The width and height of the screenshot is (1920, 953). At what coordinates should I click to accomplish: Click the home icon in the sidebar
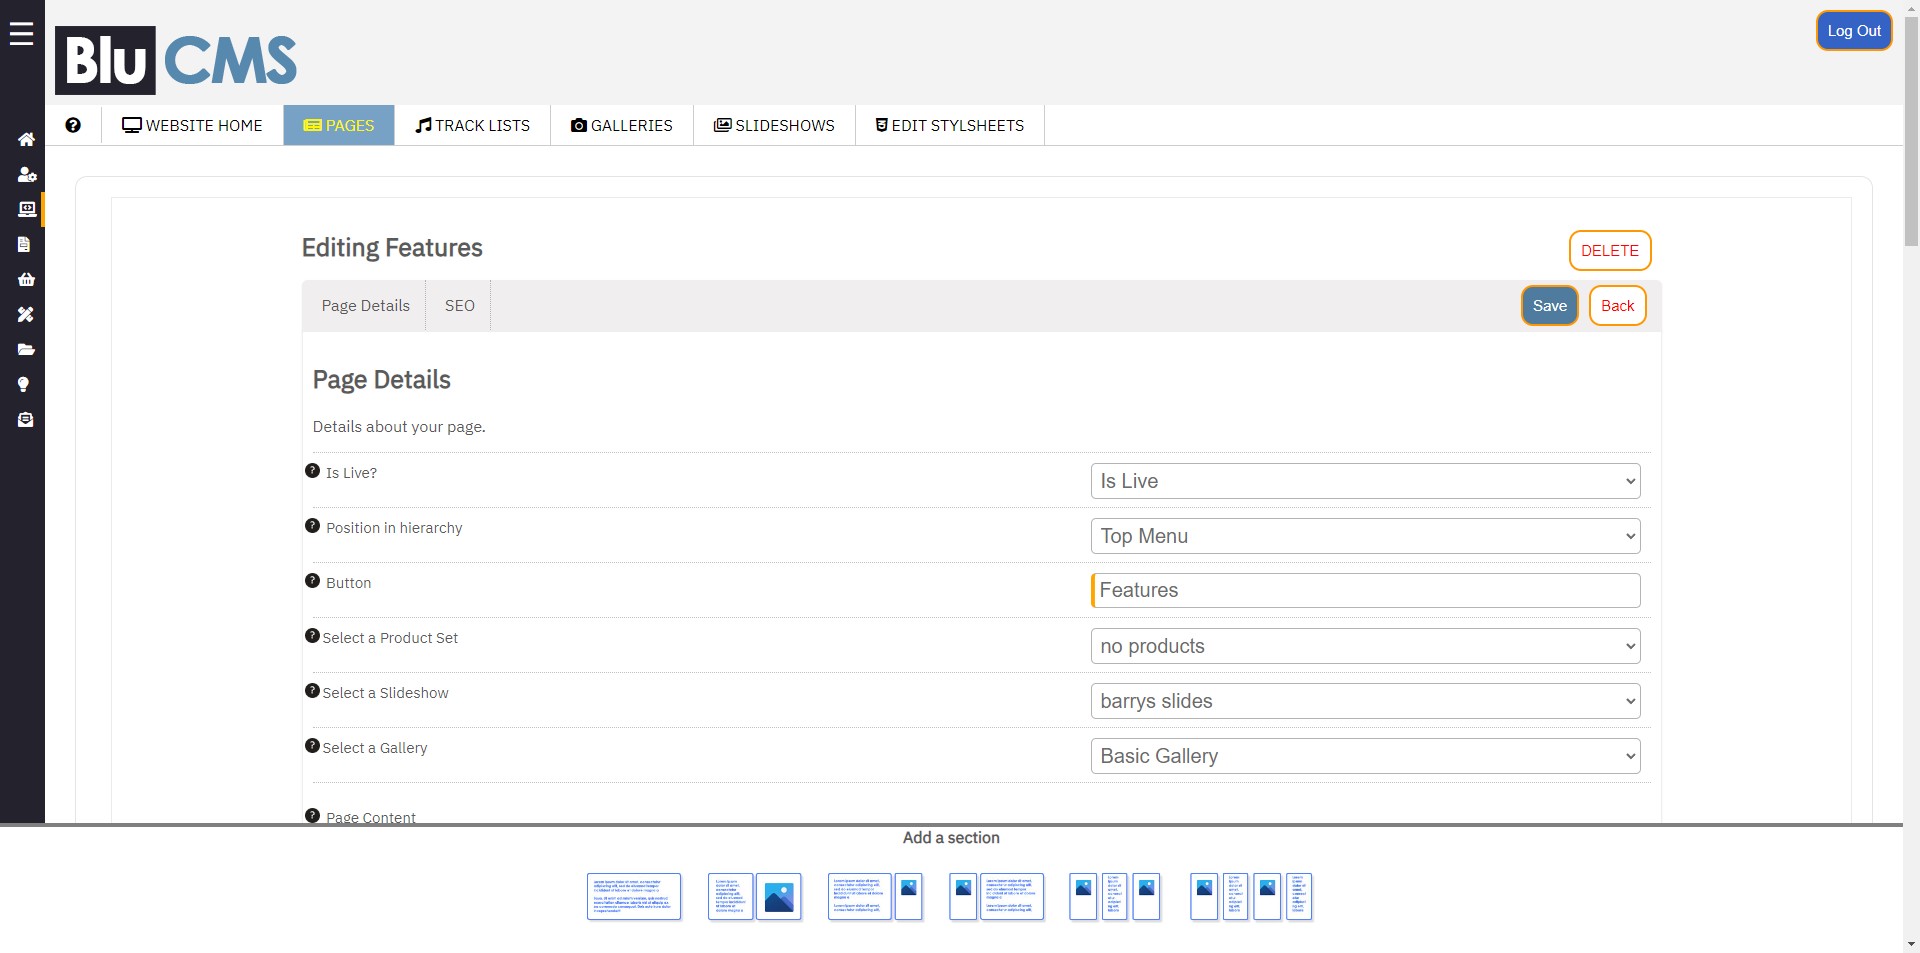coord(26,139)
